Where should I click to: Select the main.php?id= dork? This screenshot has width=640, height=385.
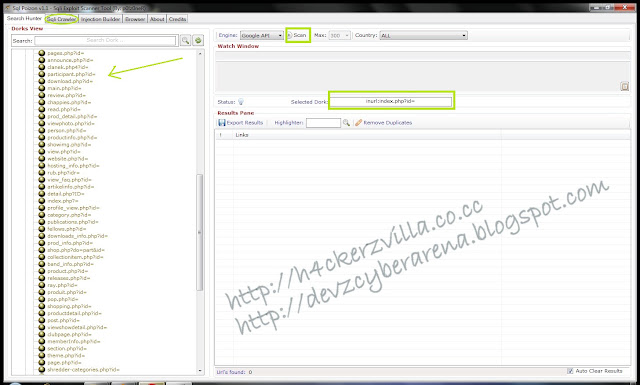(64, 88)
